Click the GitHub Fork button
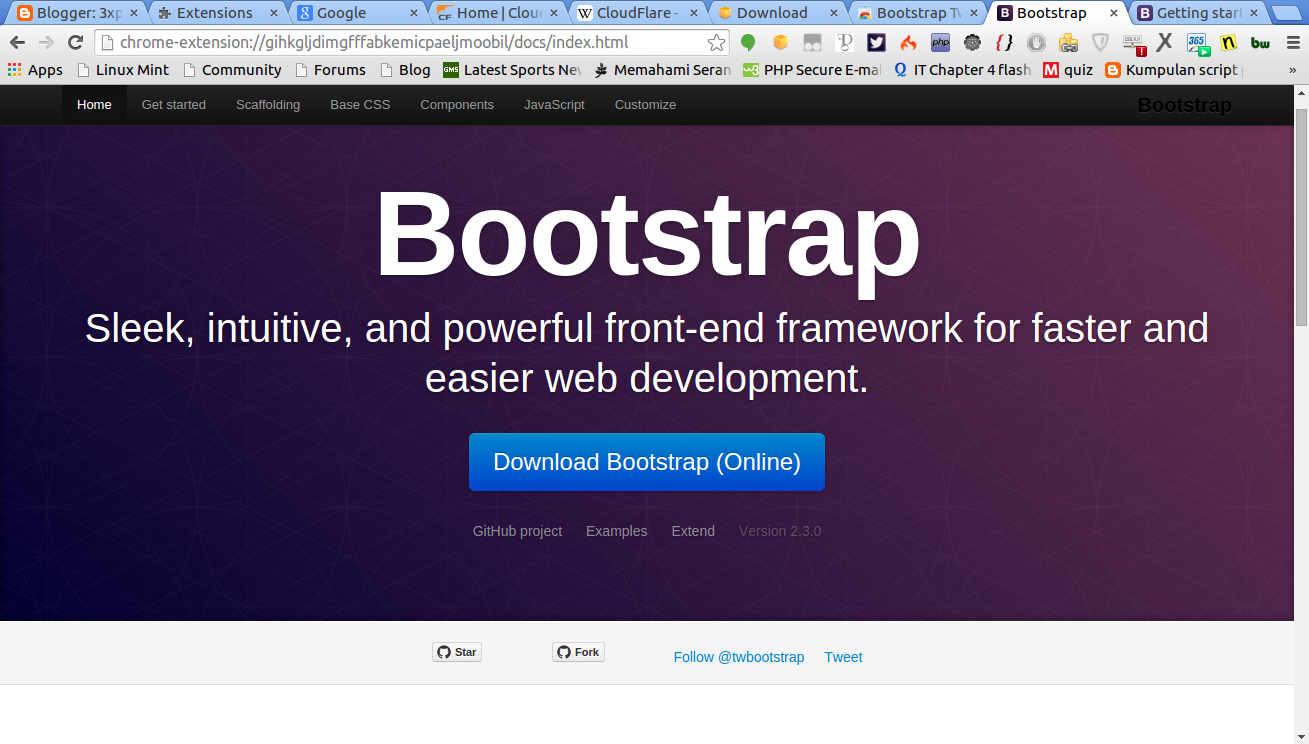 coord(578,652)
